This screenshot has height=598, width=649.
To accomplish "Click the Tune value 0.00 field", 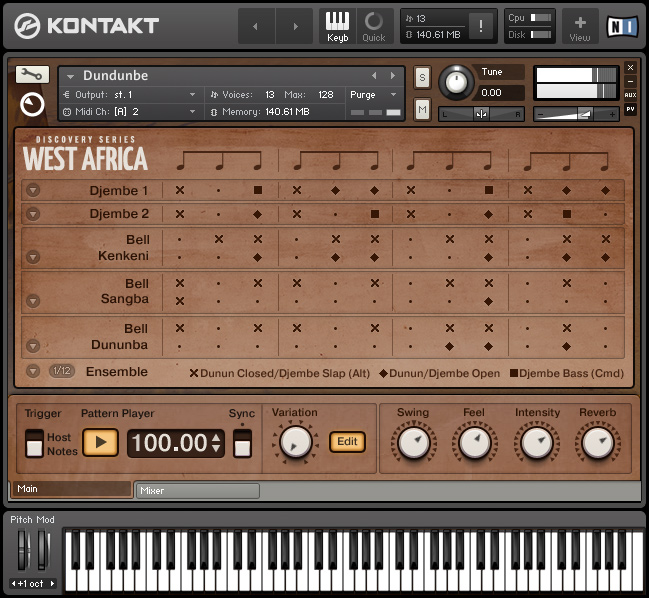I will 500,93.
